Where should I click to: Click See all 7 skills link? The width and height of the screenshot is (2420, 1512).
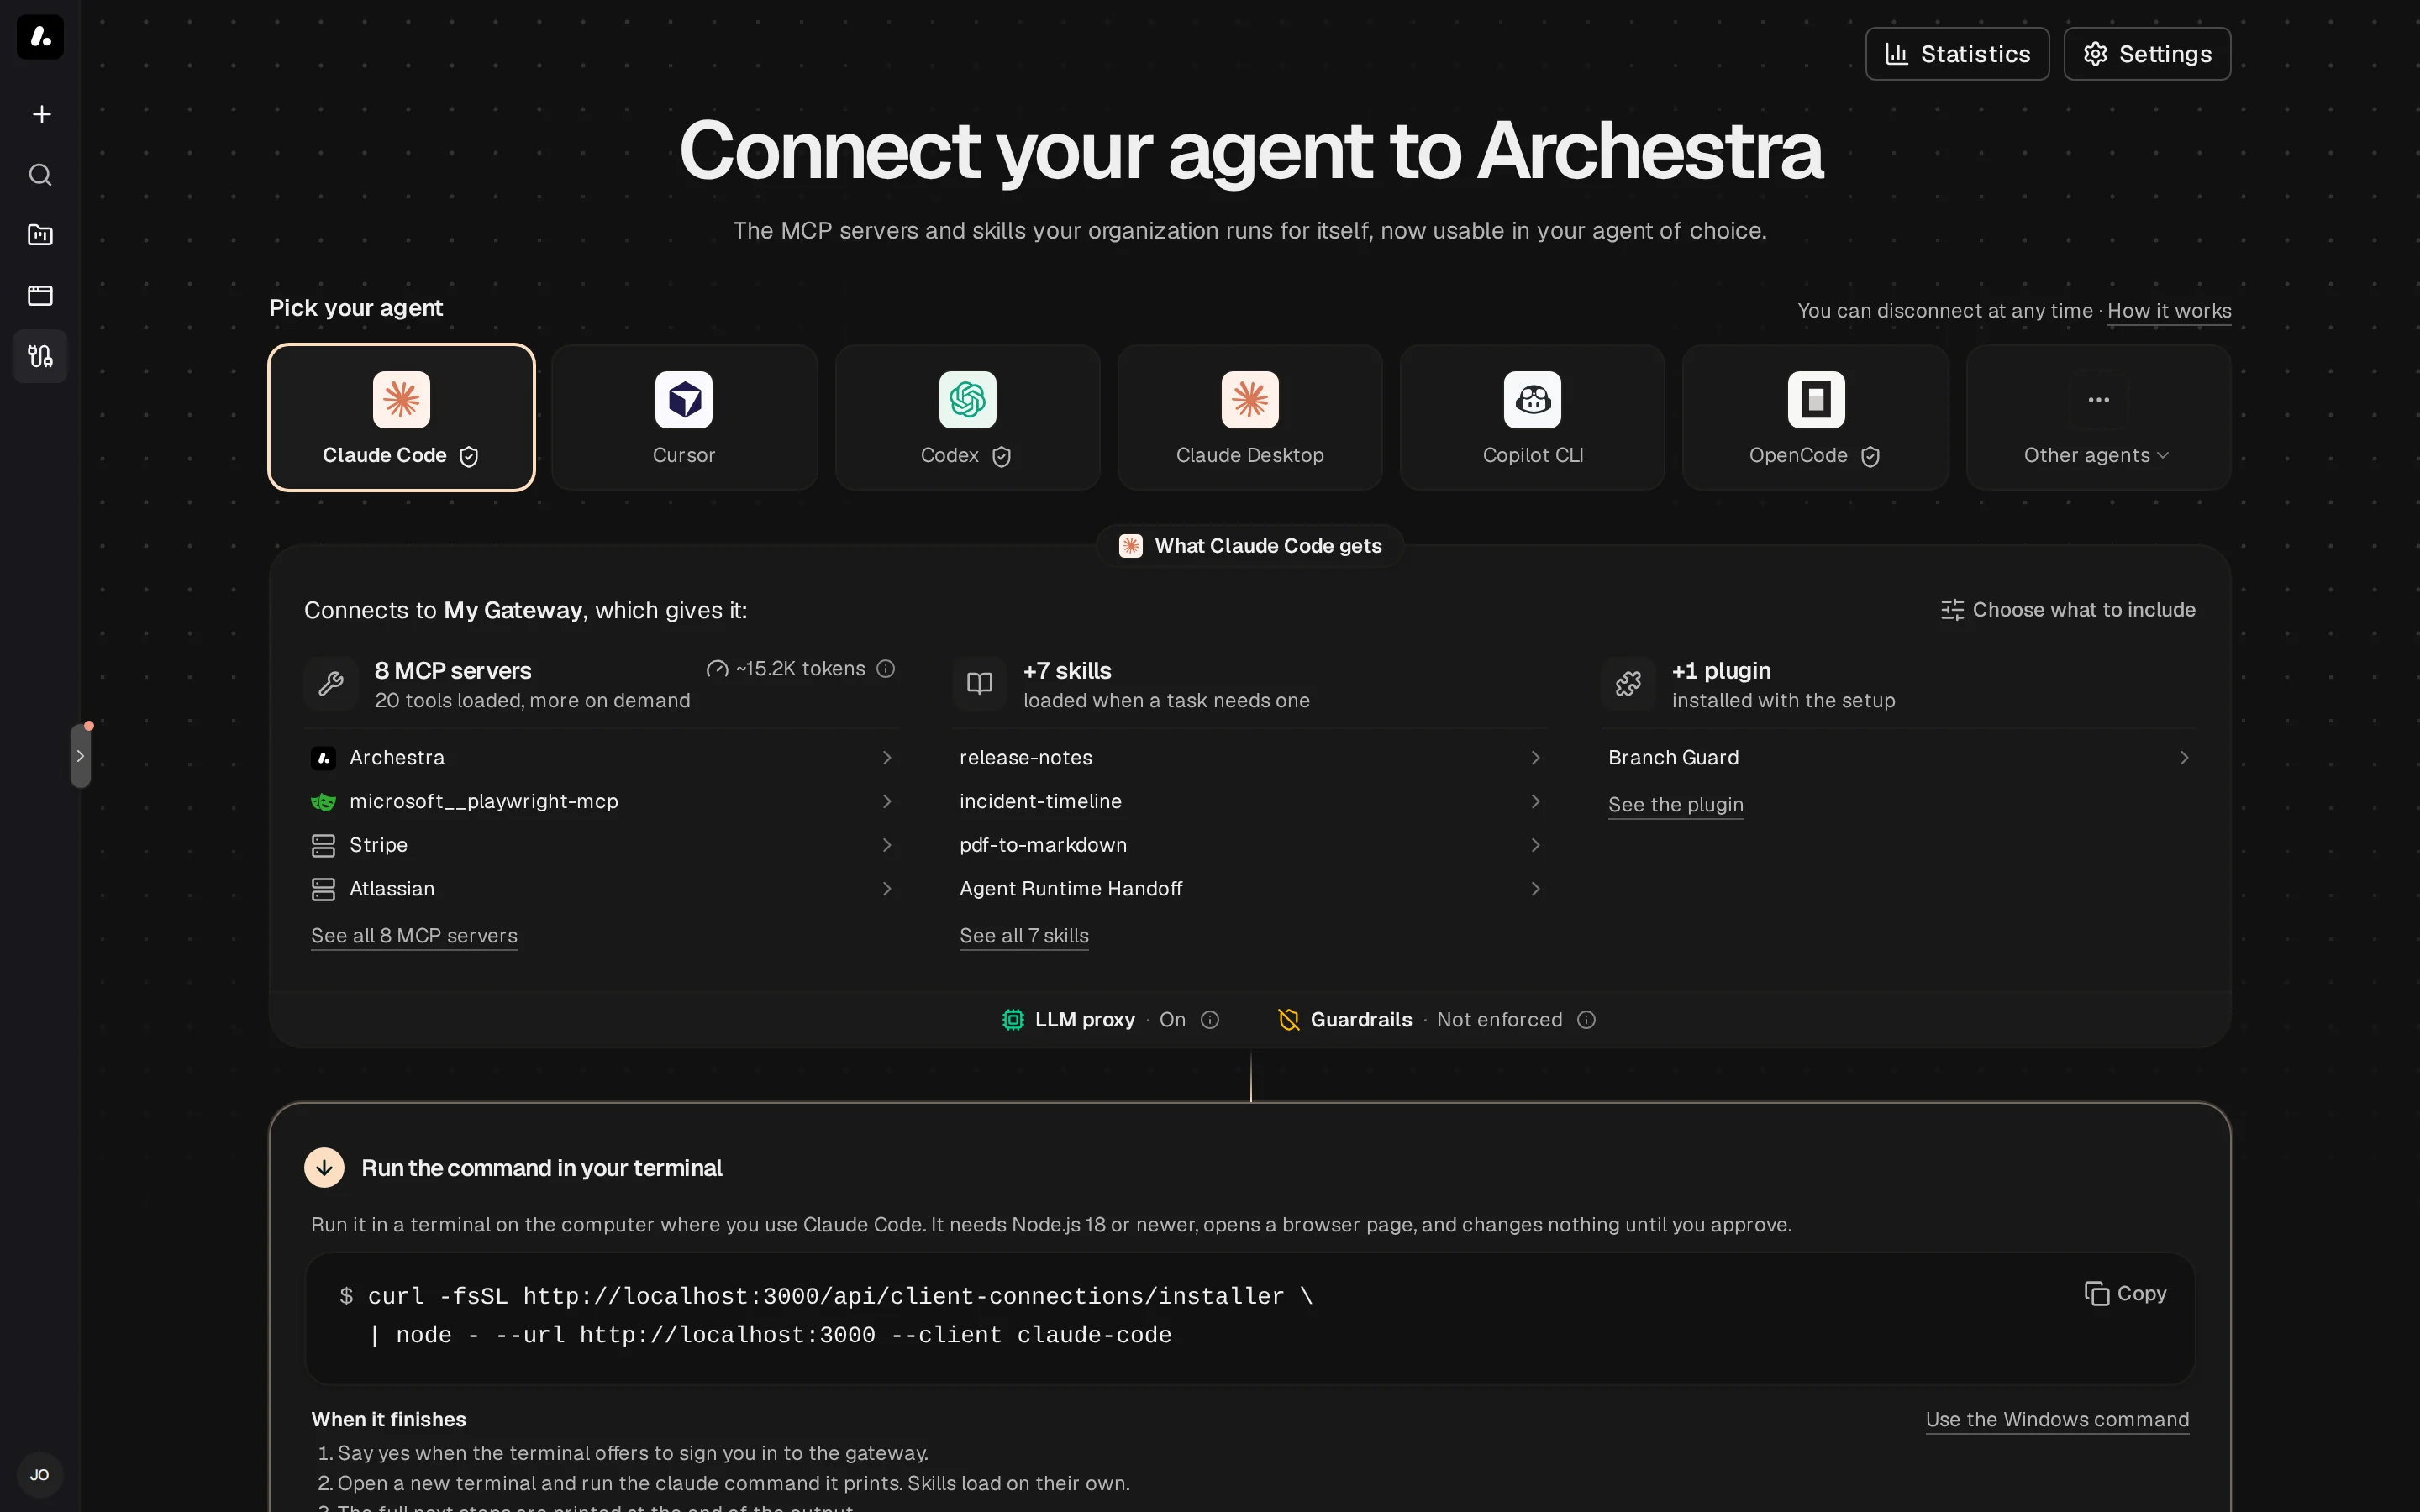point(1024,936)
